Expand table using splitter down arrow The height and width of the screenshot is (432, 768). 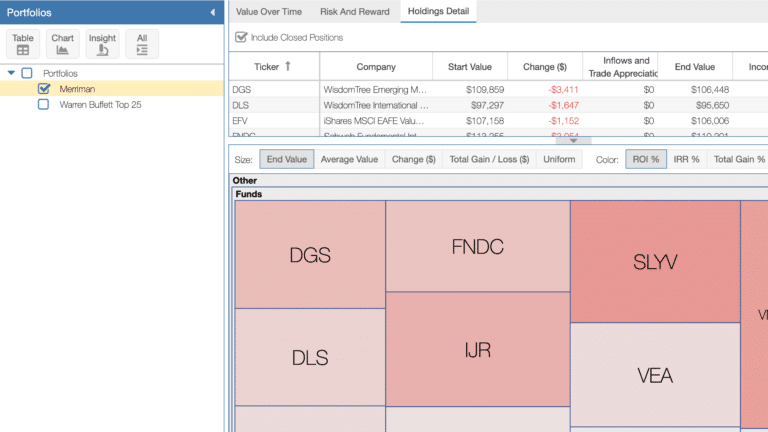573,141
